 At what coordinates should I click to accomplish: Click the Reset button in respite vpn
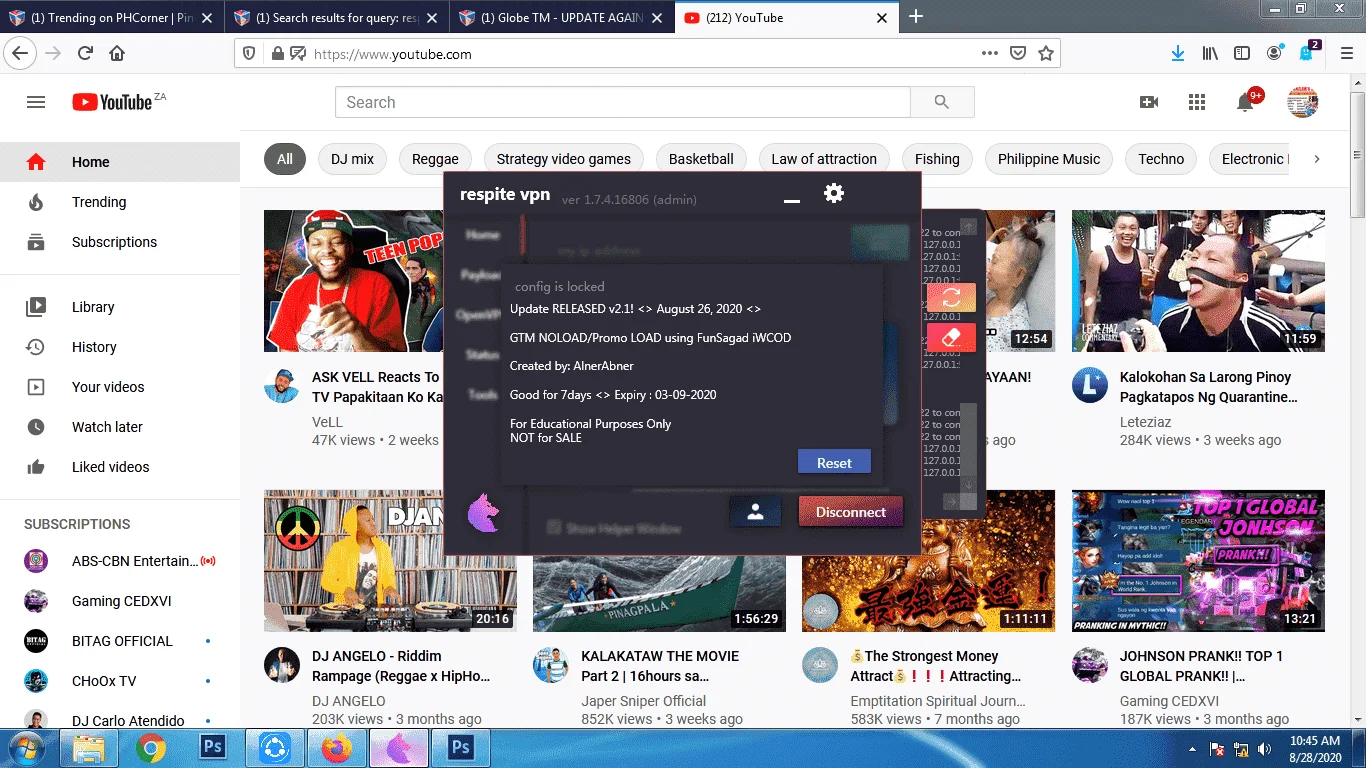pyautogui.click(x=834, y=462)
